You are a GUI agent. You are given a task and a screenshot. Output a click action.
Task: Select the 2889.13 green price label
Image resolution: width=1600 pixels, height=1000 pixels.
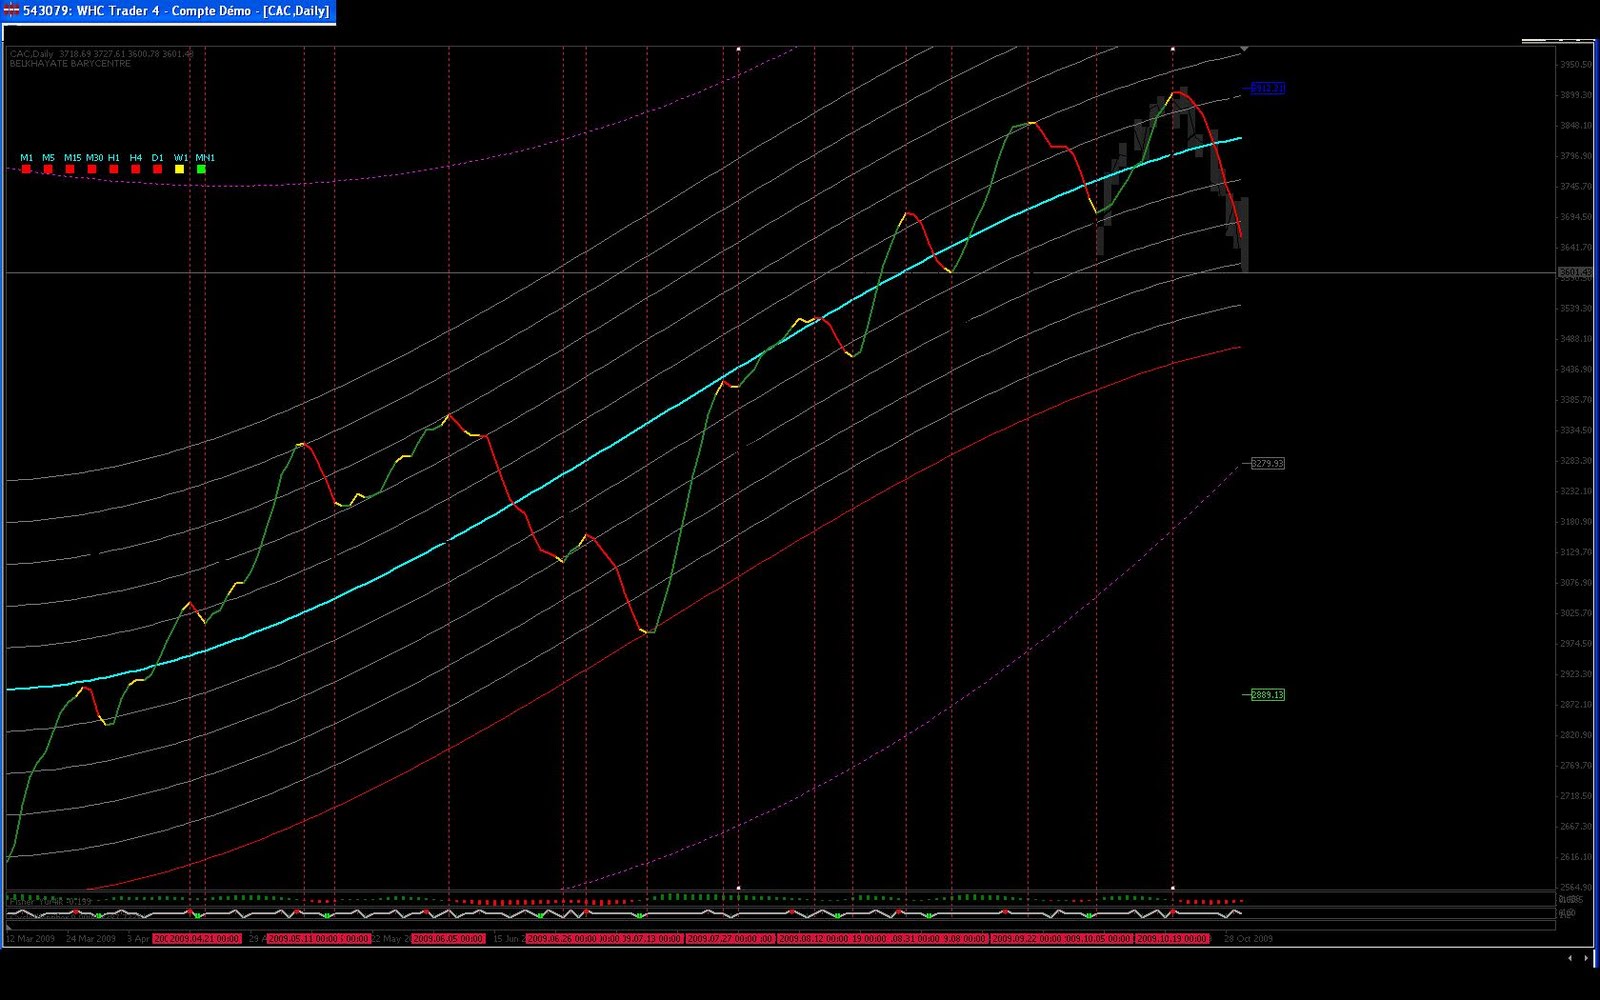coord(1267,694)
